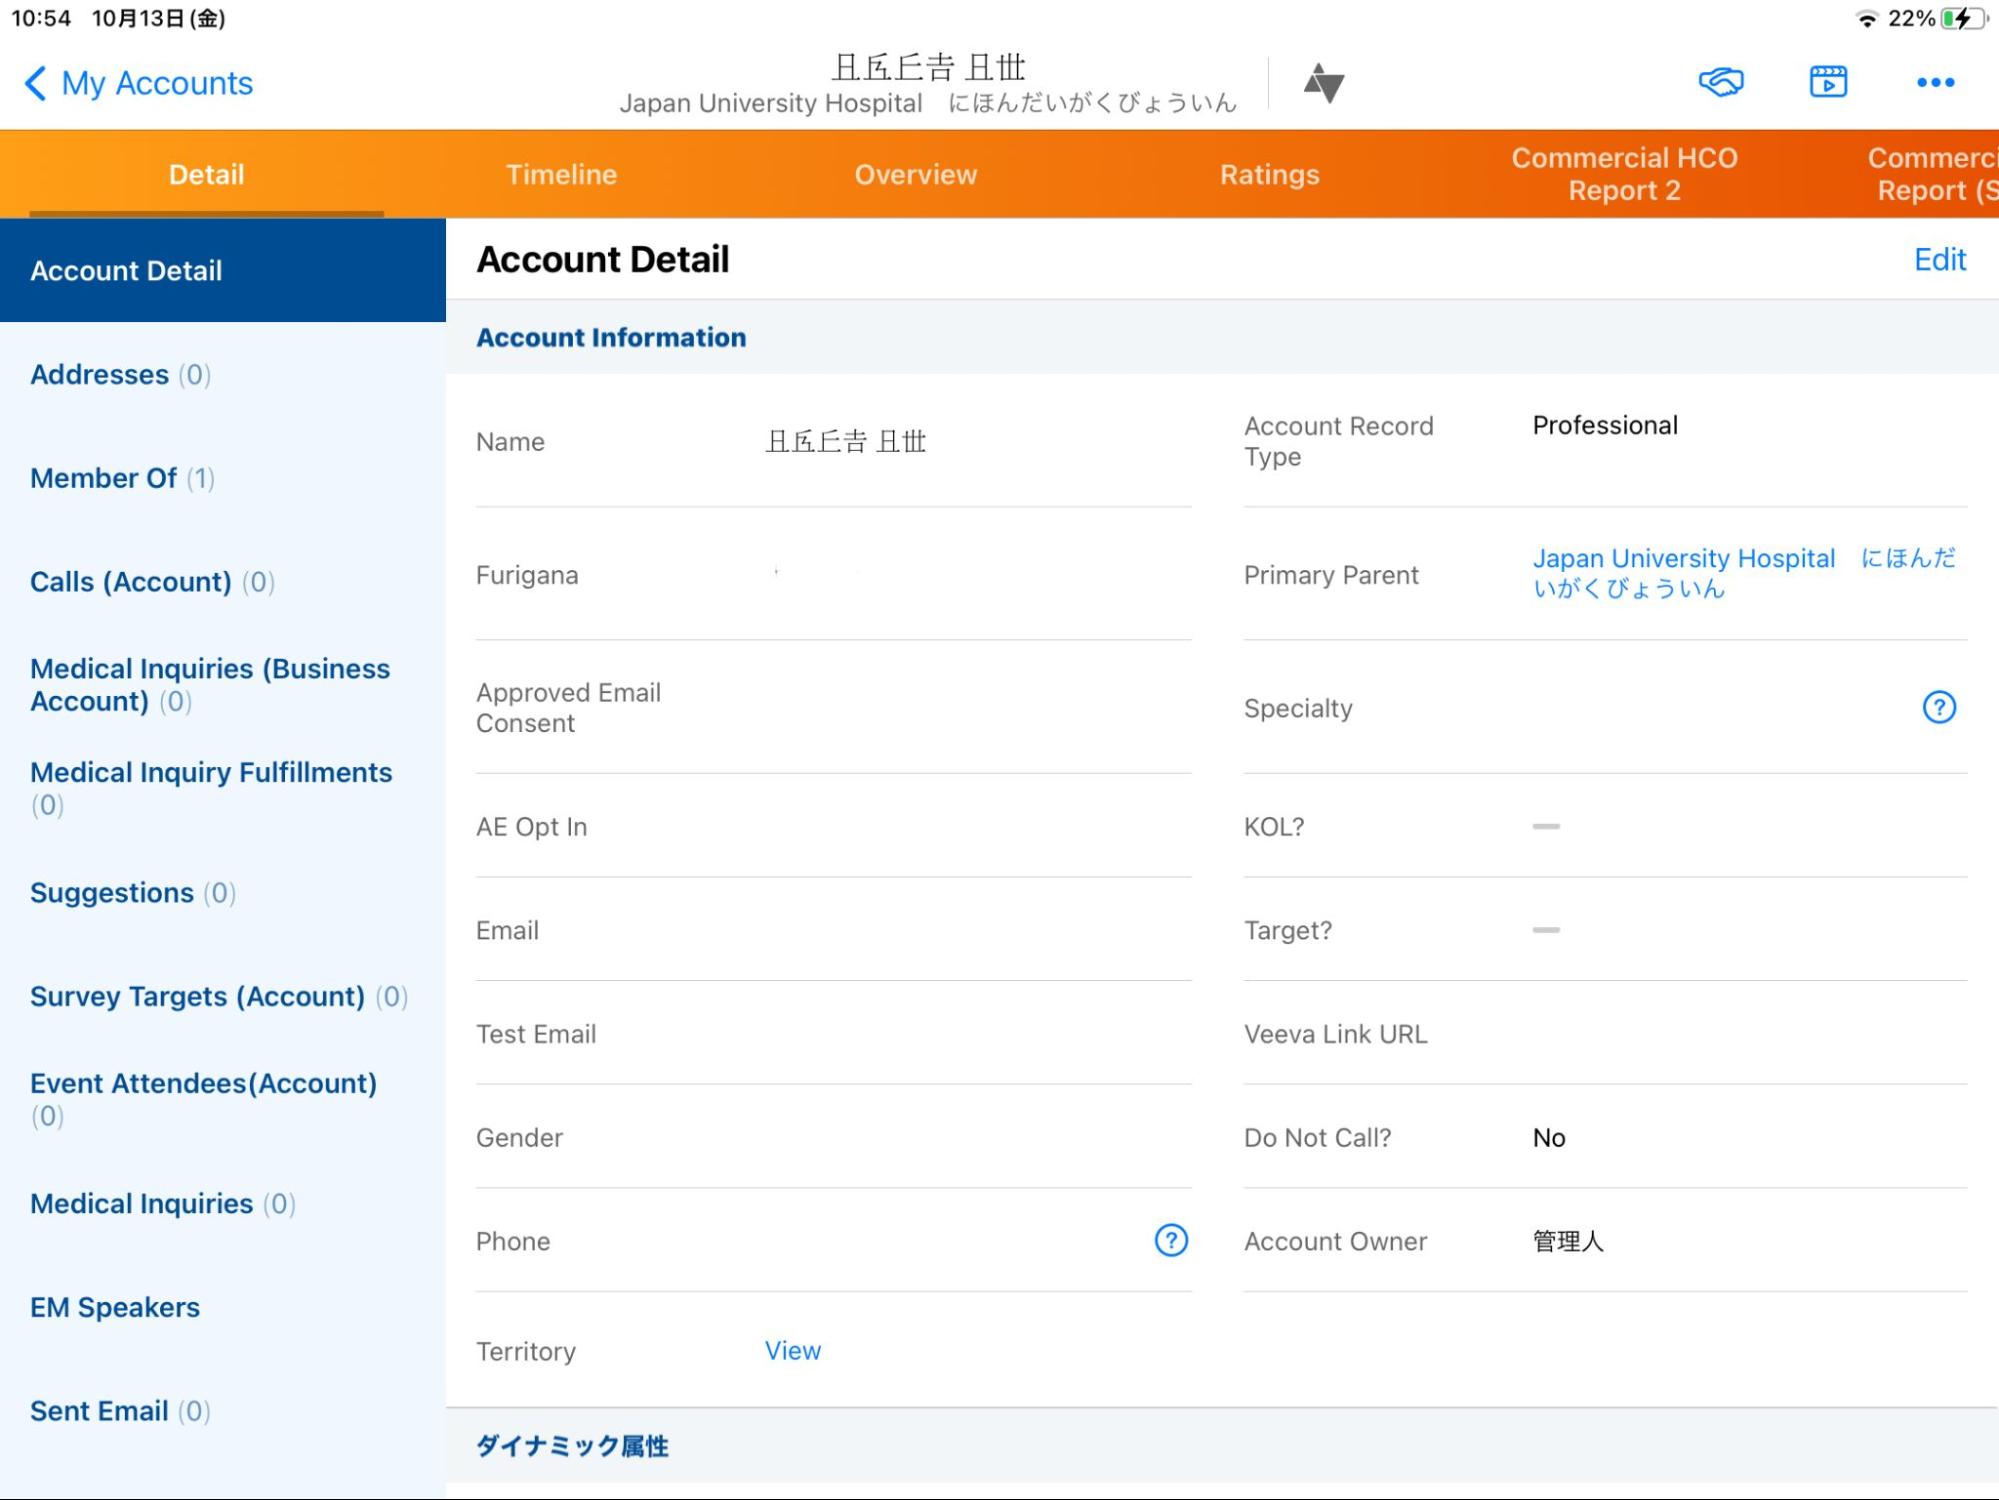Image resolution: width=1999 pixels, height=1500 pixels.
Task: Switch to the Timeline tab
Action: point(561,174)
